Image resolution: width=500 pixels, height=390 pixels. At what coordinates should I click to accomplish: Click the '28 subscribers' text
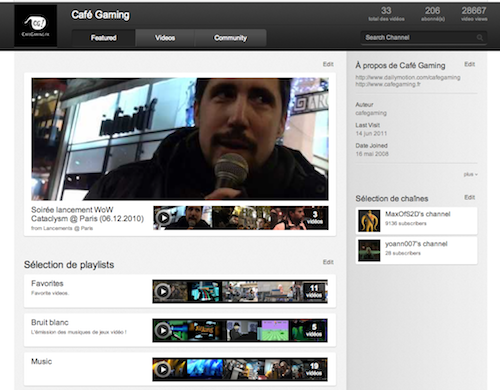[x=403, y=253]
